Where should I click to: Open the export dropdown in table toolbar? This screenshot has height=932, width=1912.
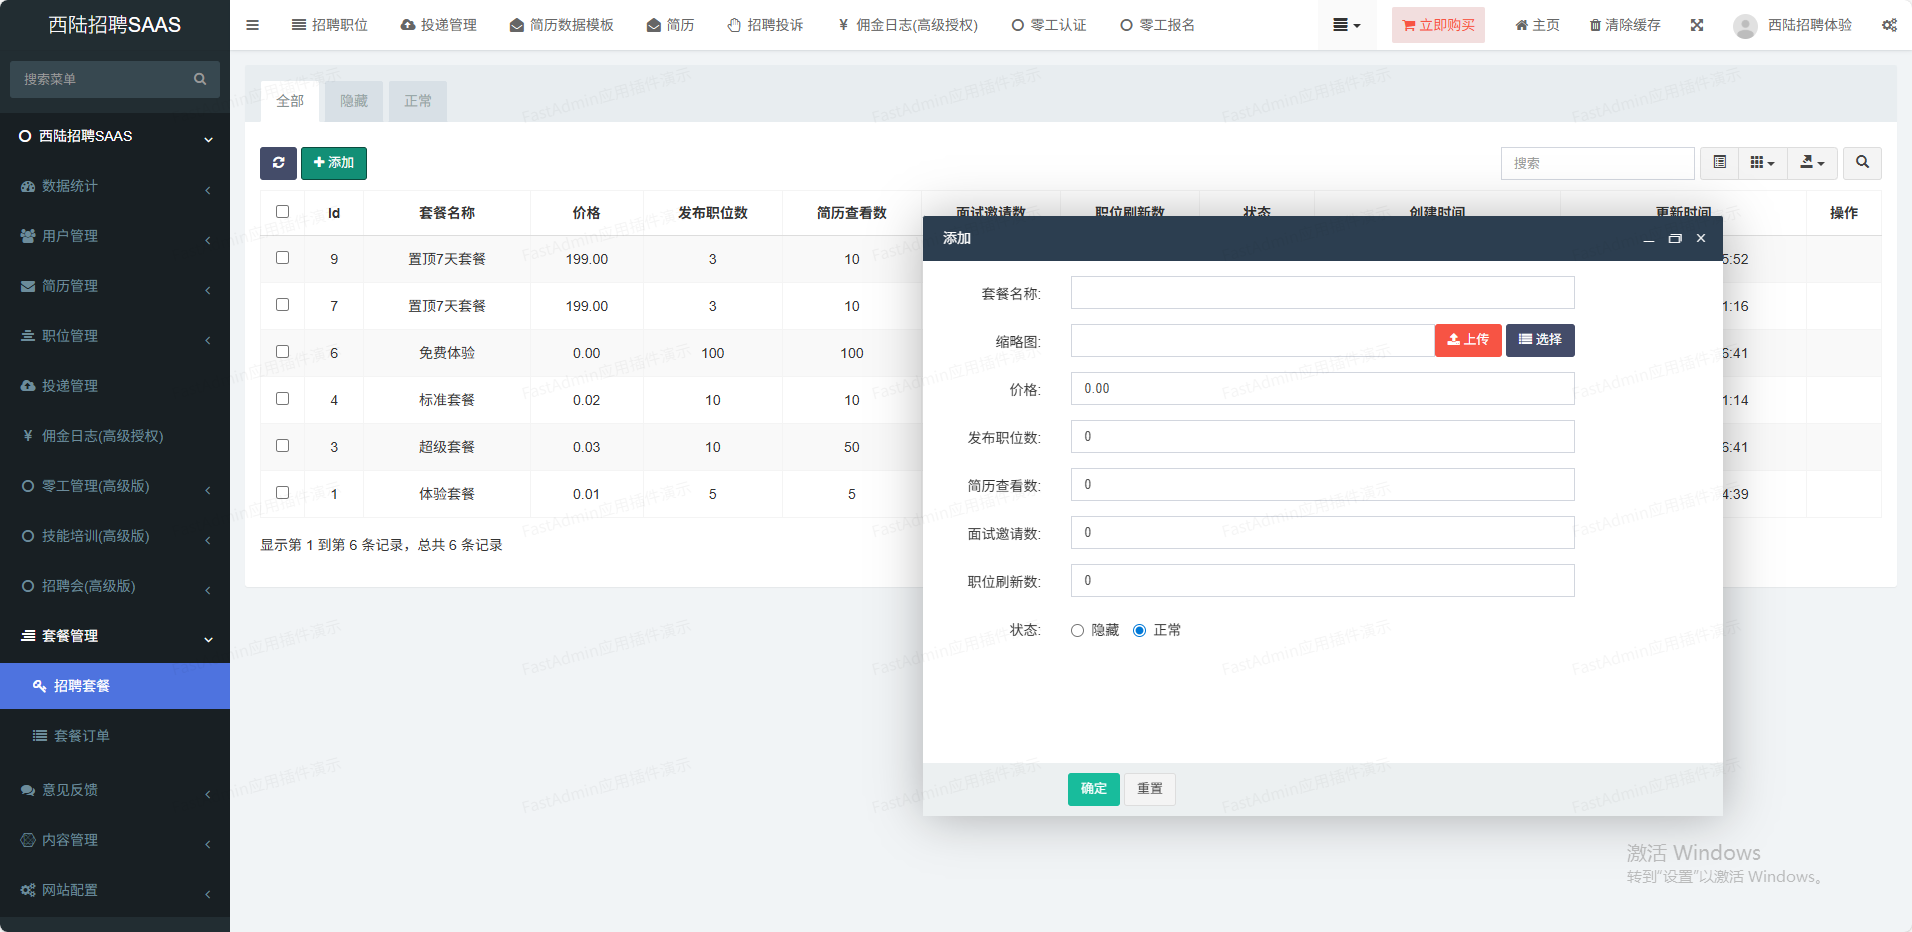tap(1812, 163)
